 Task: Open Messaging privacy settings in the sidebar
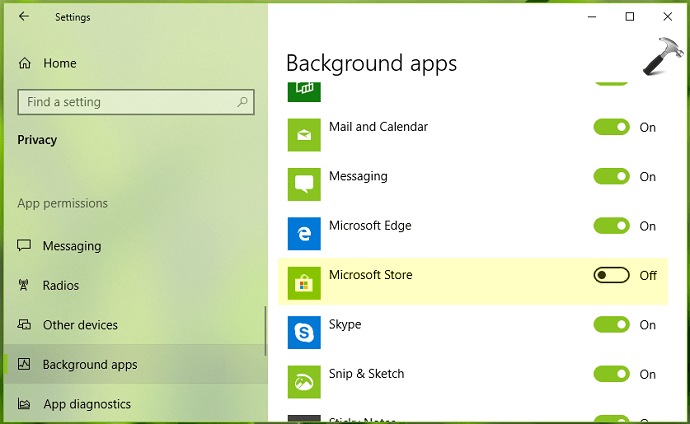(135, 245)
